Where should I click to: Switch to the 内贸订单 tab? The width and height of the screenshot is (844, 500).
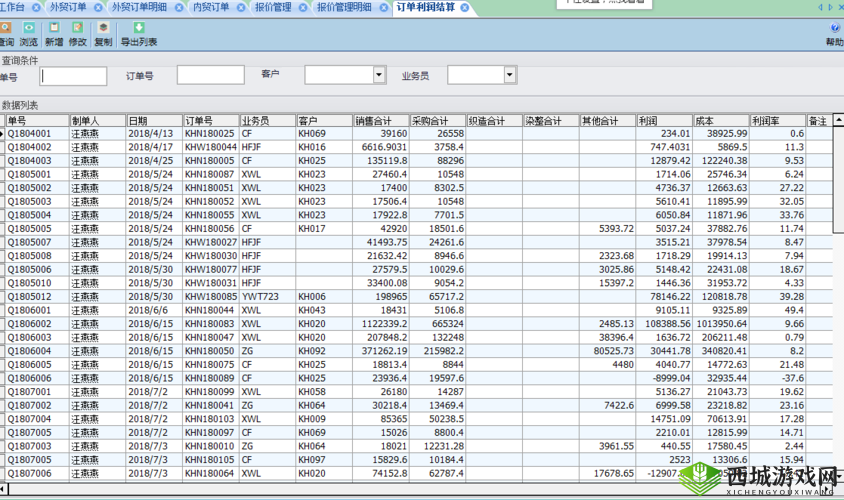pos(210,7)
